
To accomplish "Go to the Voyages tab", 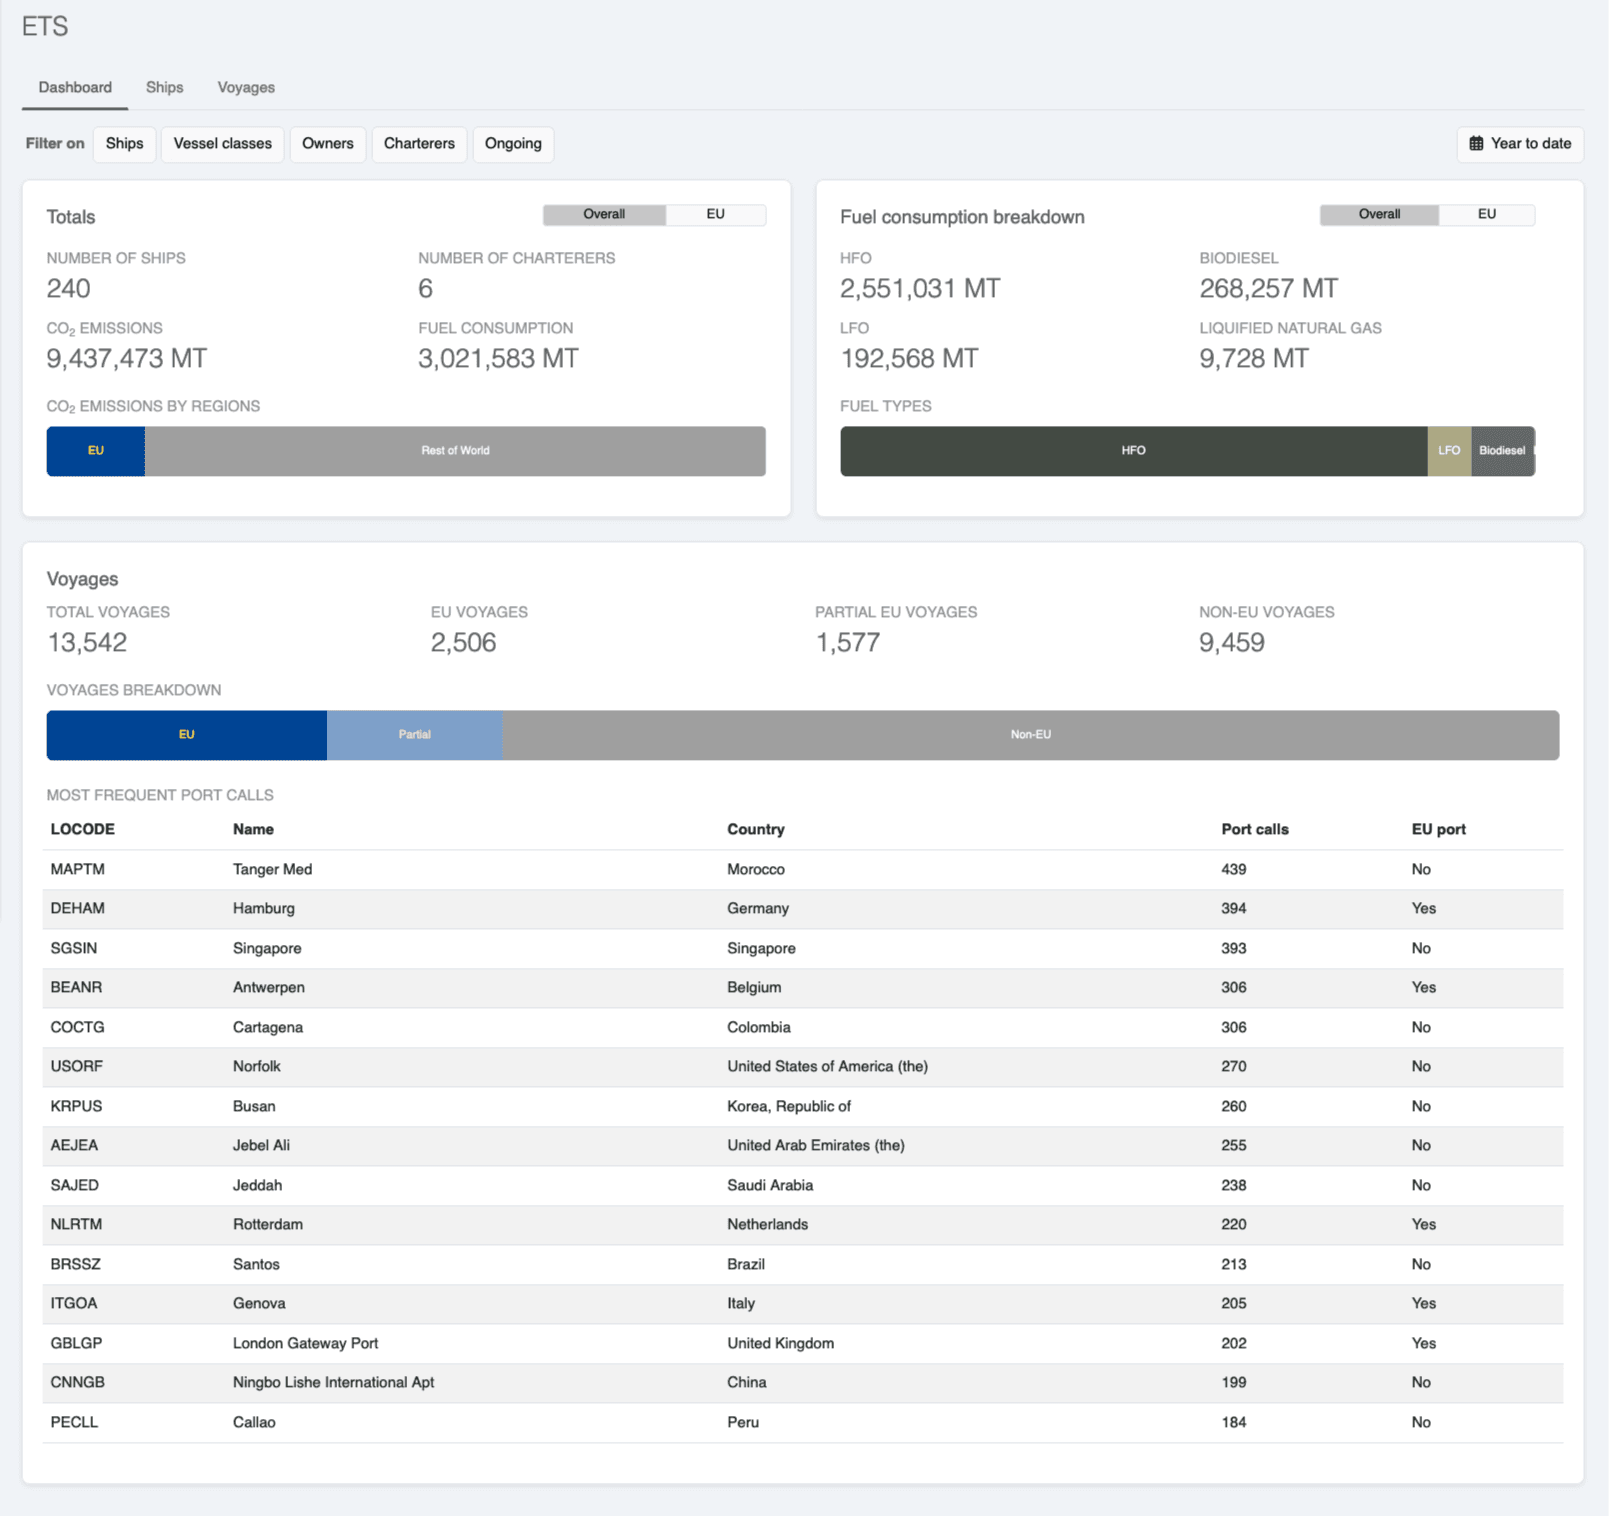I will (246, 88).
